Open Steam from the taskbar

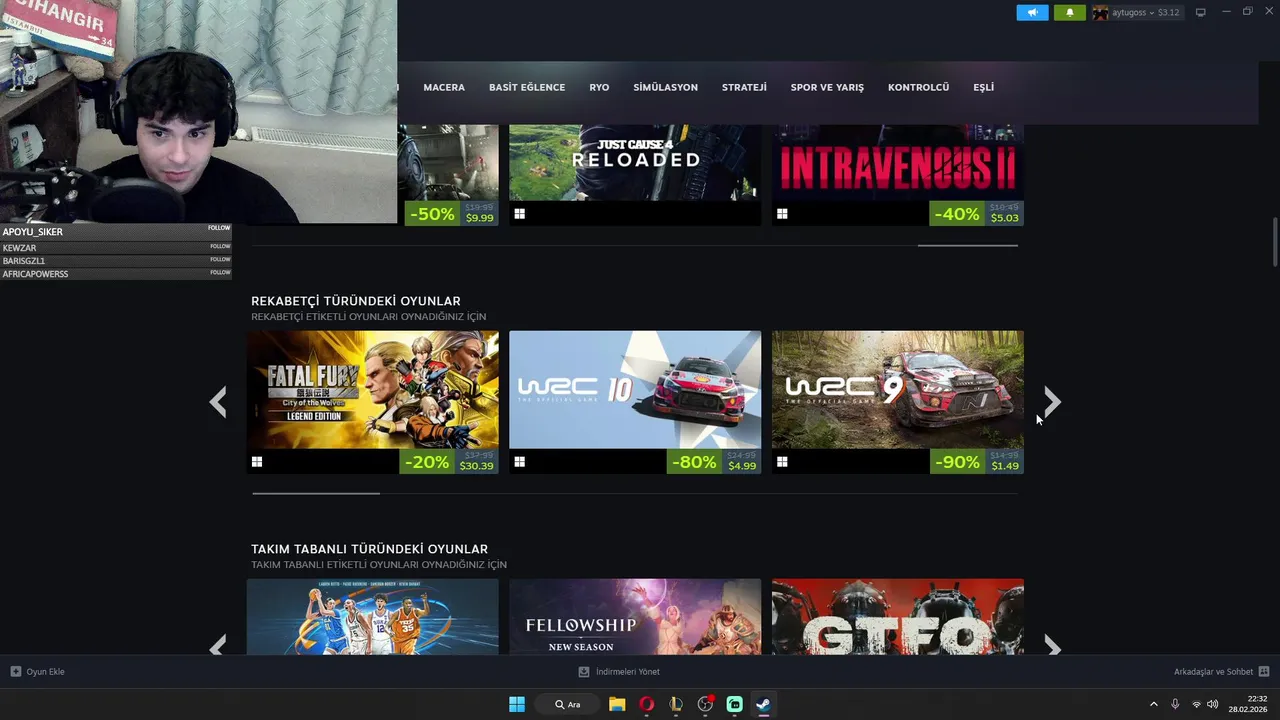[763, 704]
